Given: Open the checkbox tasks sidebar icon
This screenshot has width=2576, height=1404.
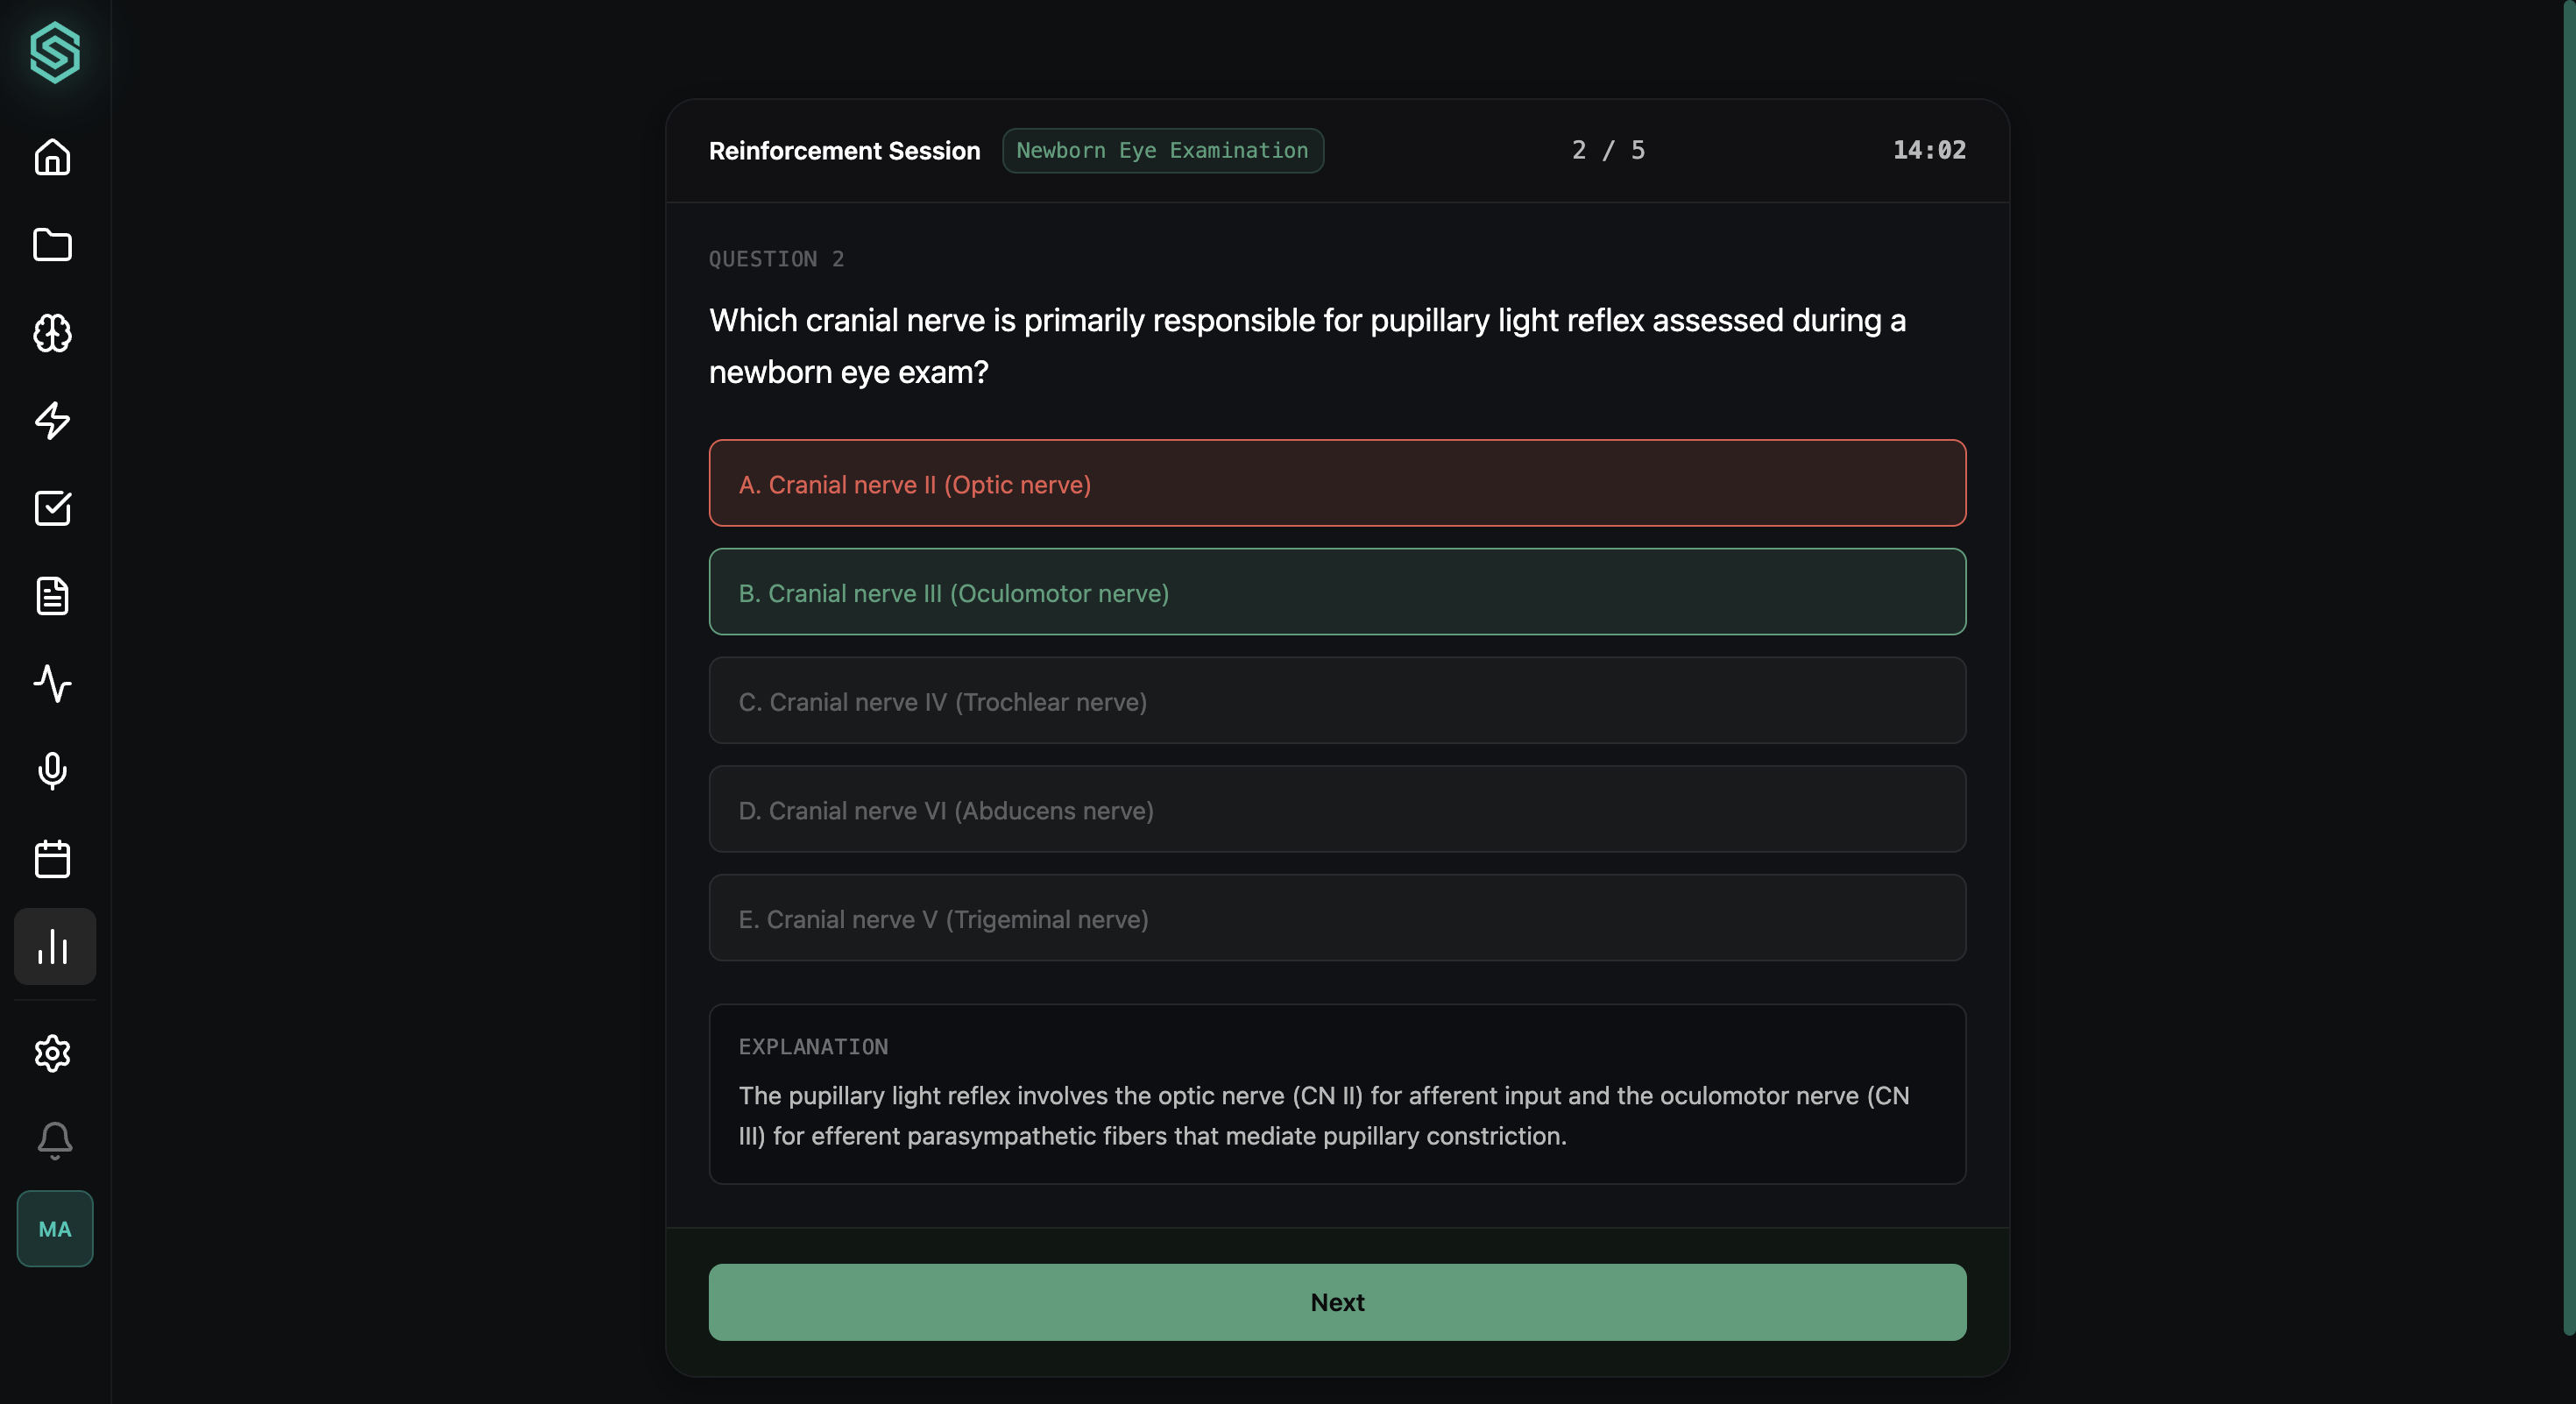Looking at the screenshot, I should [x=52, y=508].
